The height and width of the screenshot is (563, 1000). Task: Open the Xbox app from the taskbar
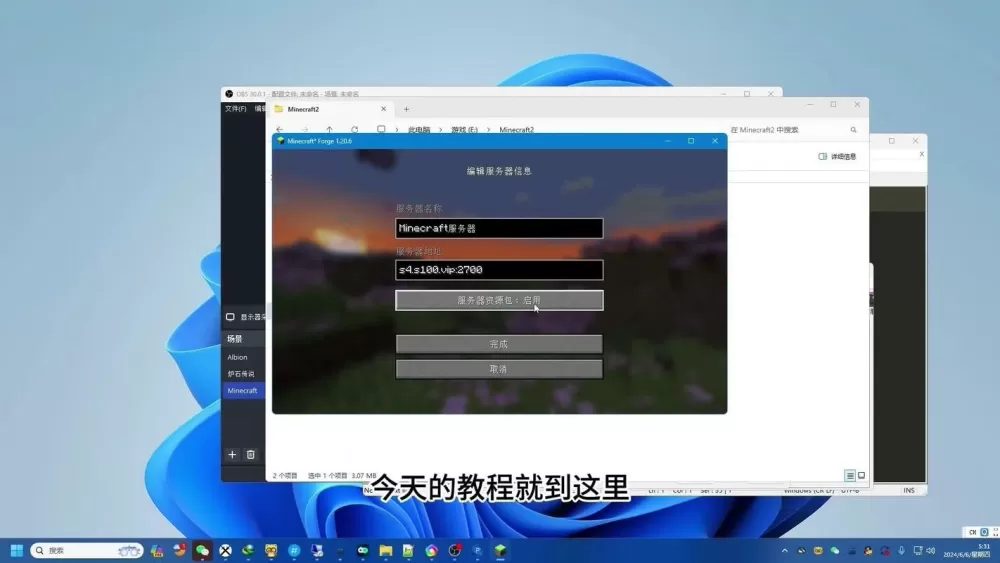click(x=225, y=550)
